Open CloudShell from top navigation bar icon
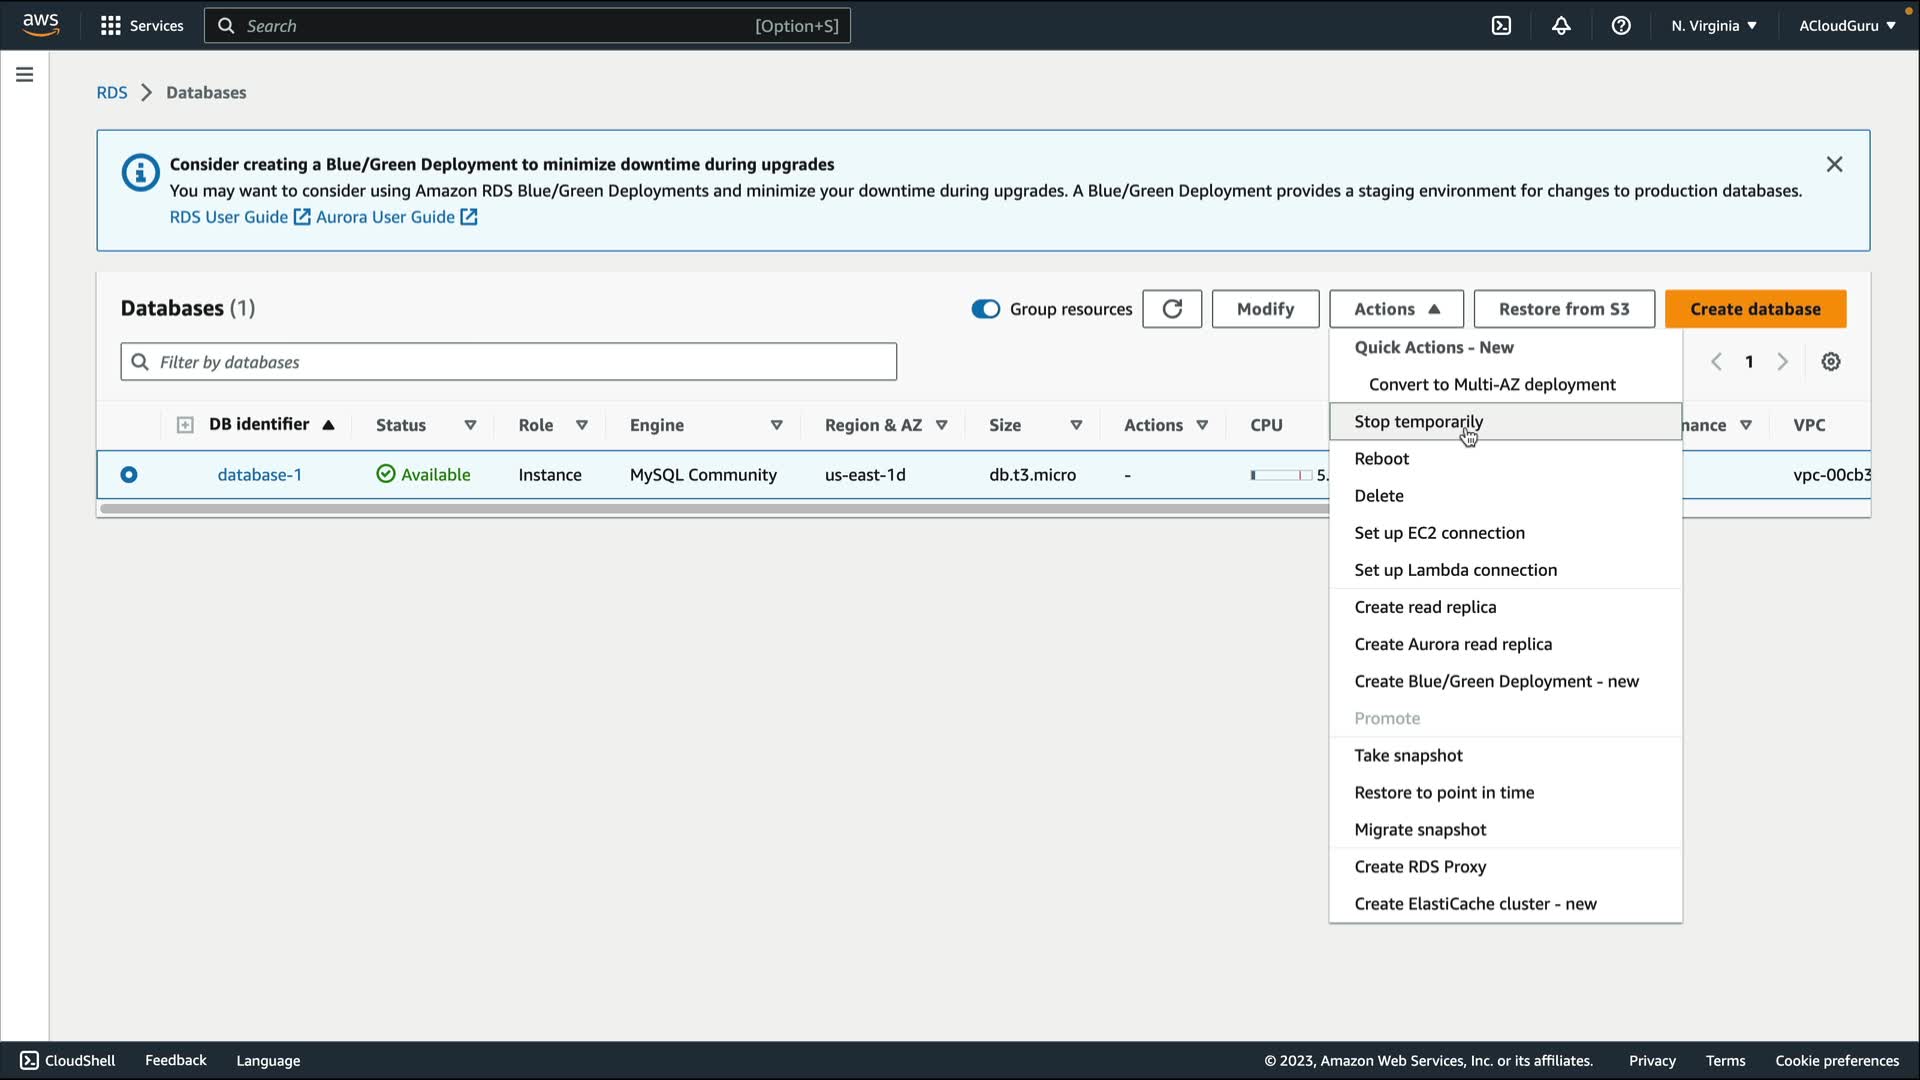 (1501, 26)
